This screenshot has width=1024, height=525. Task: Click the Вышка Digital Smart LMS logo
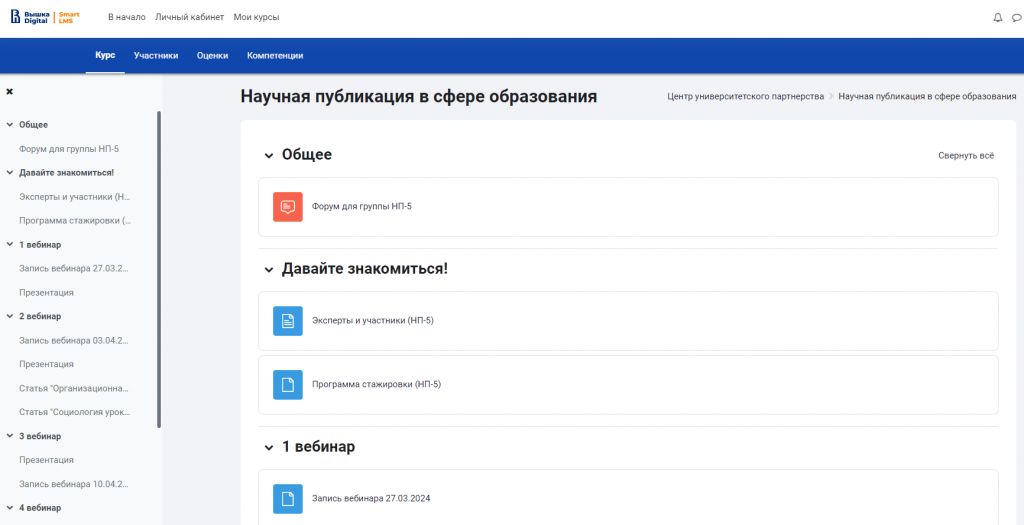[44, 17]
